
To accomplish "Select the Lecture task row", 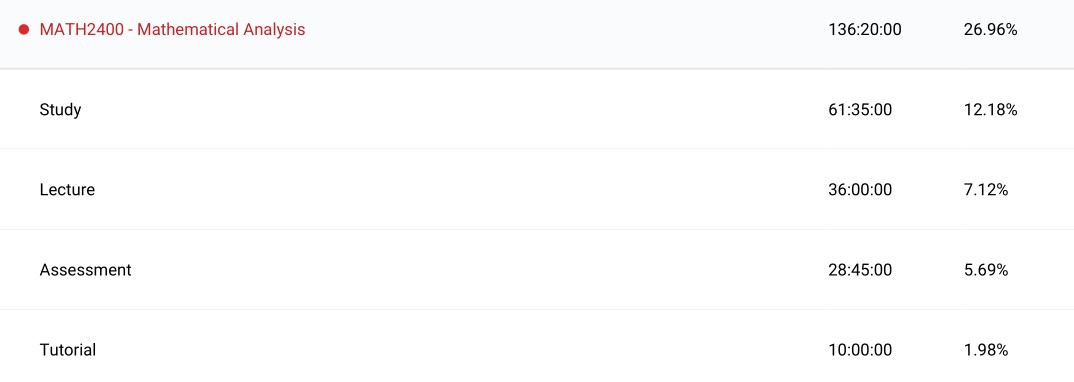I will (537, 190).
